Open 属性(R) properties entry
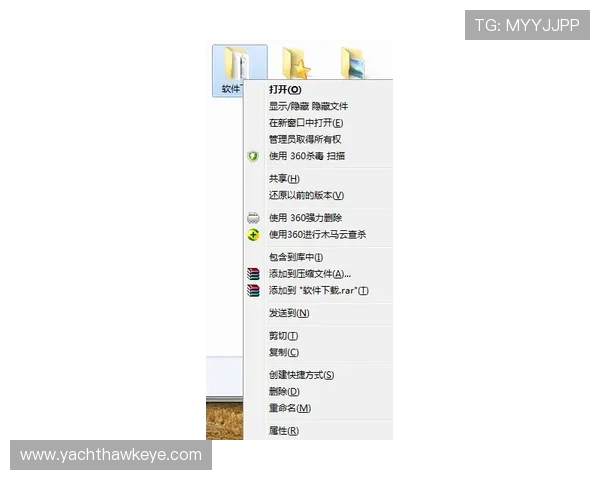The height and width of the screenshot is (480, 600). point(284,431)
